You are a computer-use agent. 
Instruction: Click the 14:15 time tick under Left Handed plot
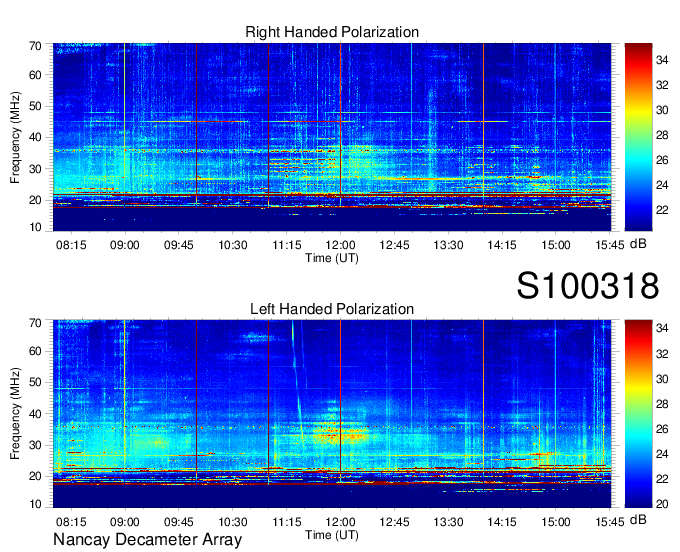click(x=502, y=522)
